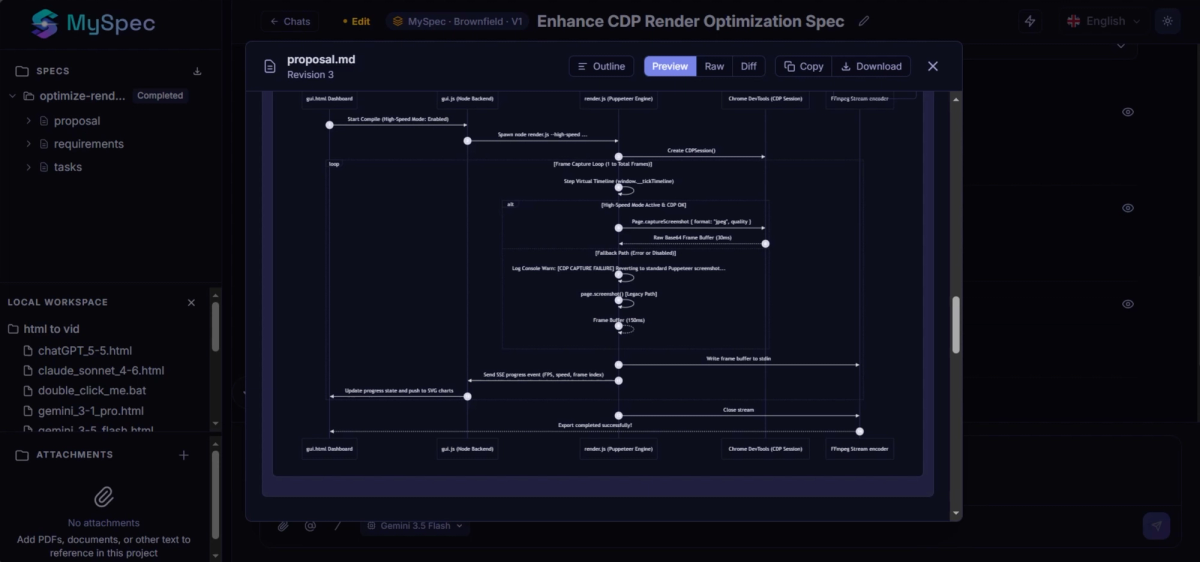Click top 'Chrome DevTools (CDP Session)' participant box
Image resolution: width=1200 pixels, height=562 pixels.
[x=765, y=98]
